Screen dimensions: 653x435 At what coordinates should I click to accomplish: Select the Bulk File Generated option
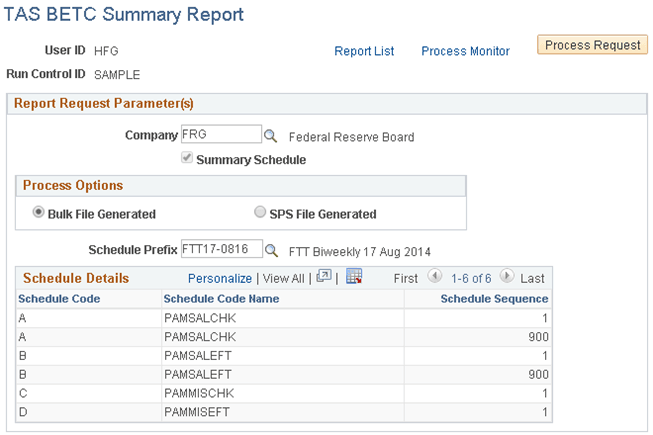39,212
